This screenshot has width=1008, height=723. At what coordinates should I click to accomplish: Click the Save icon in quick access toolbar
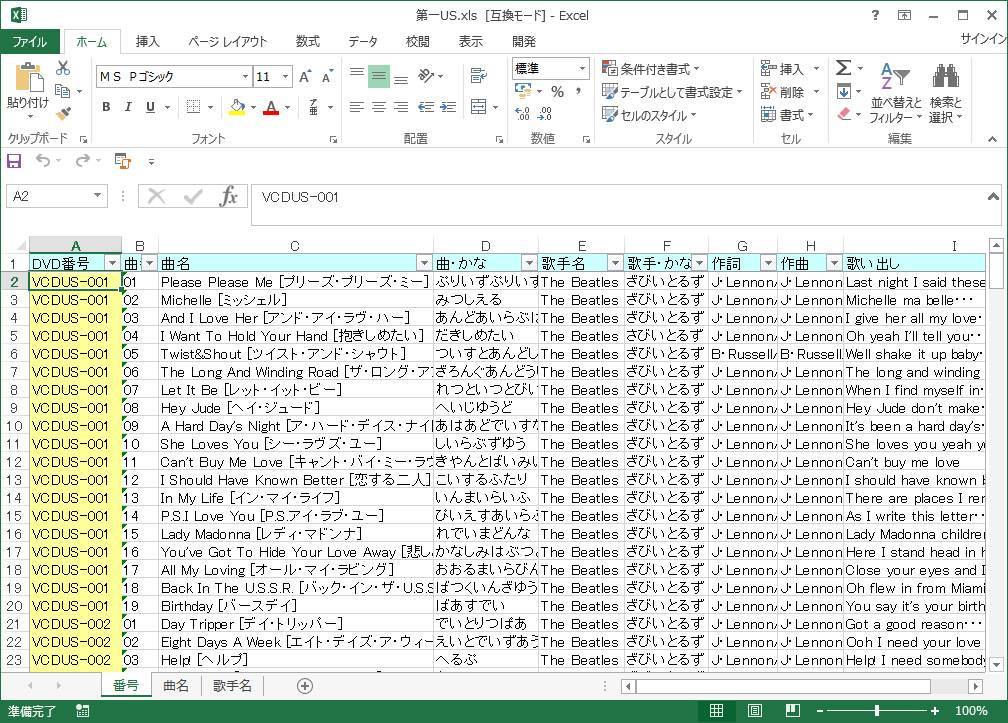tap(14, 161)
